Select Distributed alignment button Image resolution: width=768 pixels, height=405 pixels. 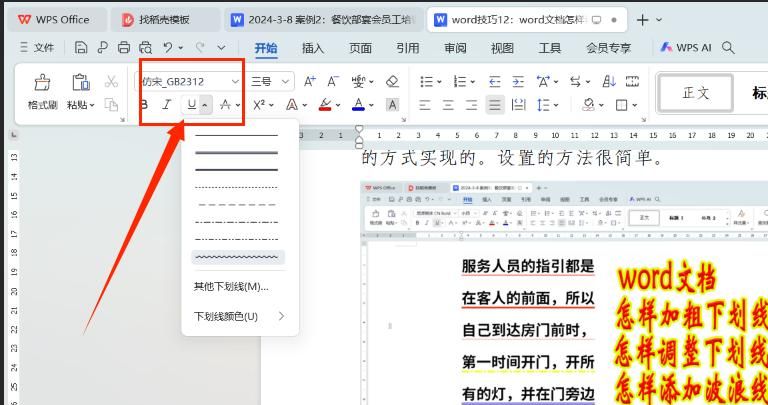(x=518, y=104)
